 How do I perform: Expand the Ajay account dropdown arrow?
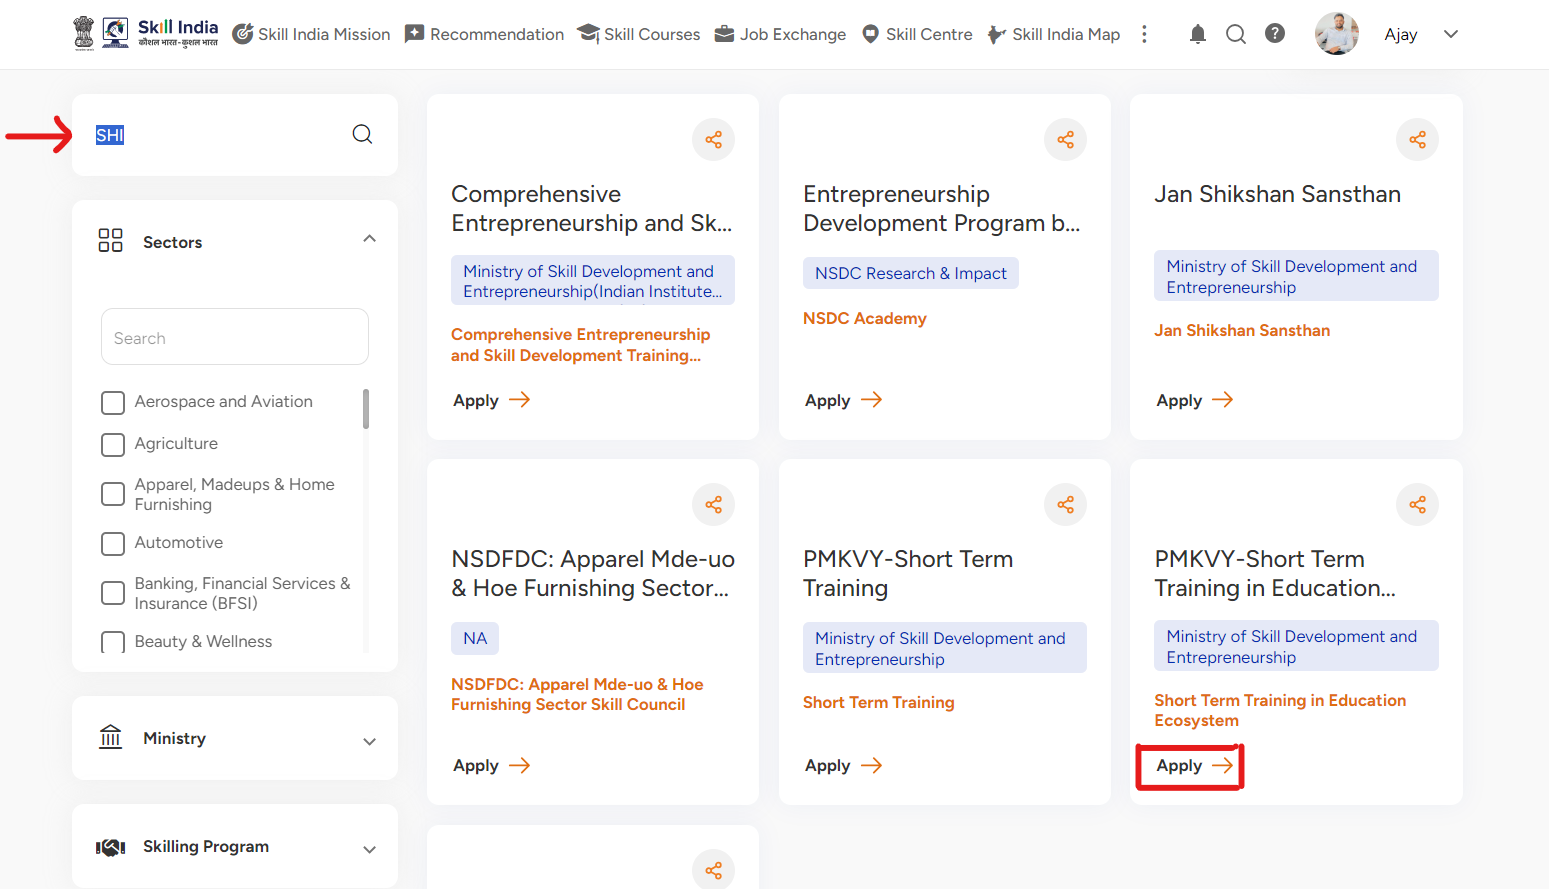[x=1451, y=34]
